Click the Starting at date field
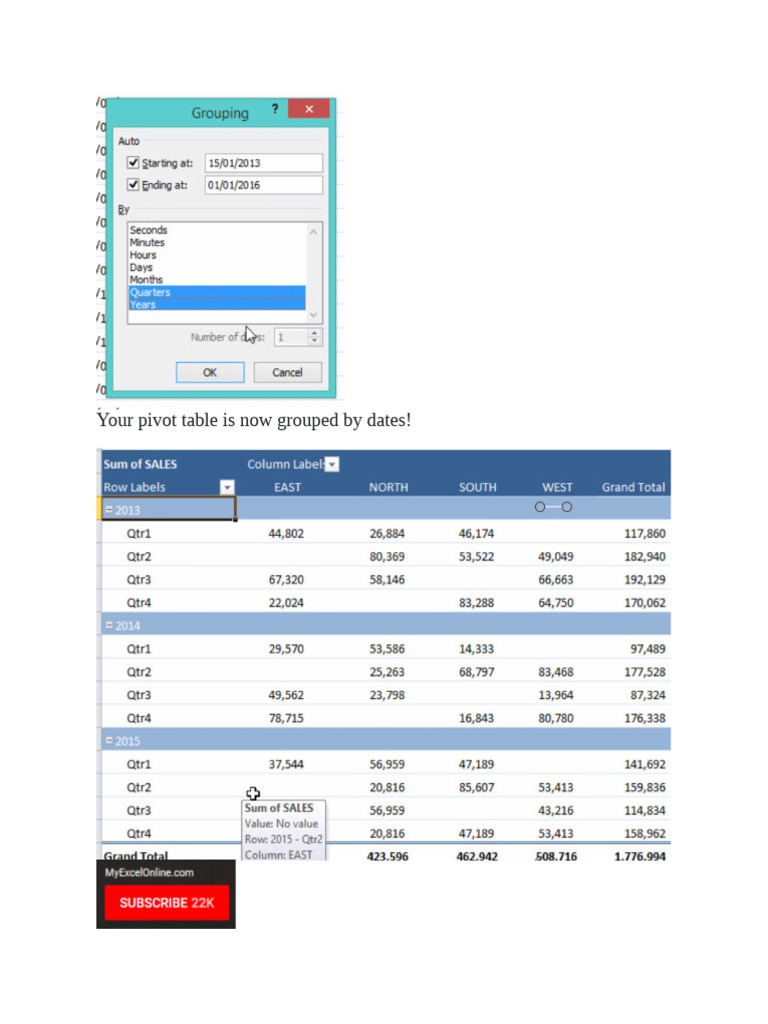 [x=263, y=163]
